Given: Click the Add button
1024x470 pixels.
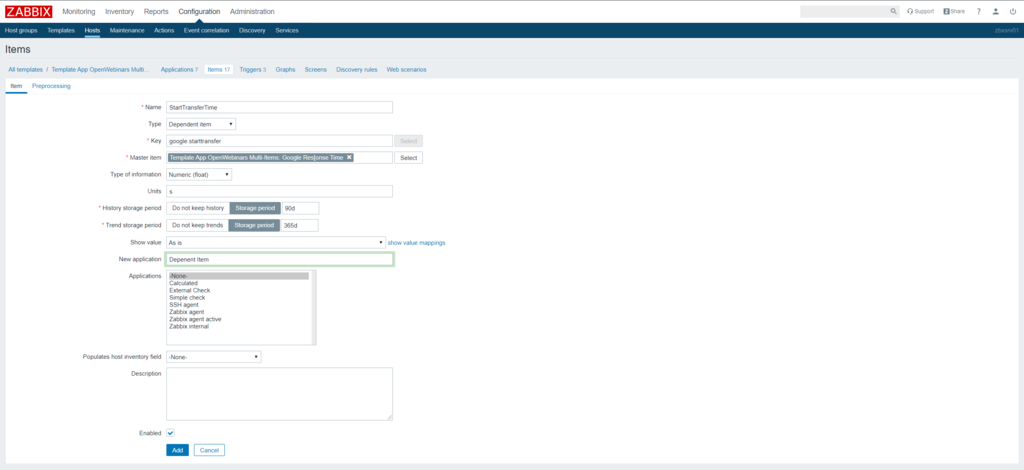Looking at the screenshot, I should [x=177, y=450].
